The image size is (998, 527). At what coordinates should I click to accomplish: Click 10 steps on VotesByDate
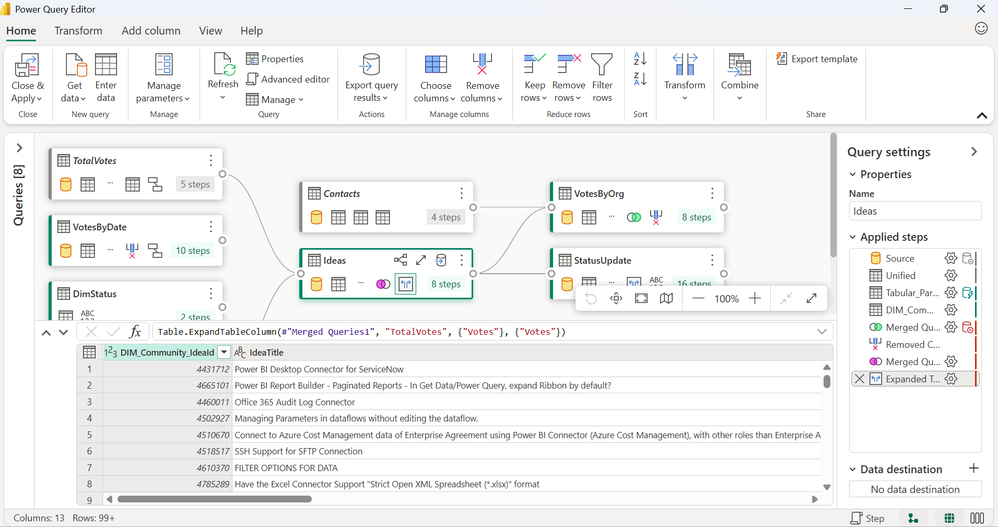[x=193, y=251]
